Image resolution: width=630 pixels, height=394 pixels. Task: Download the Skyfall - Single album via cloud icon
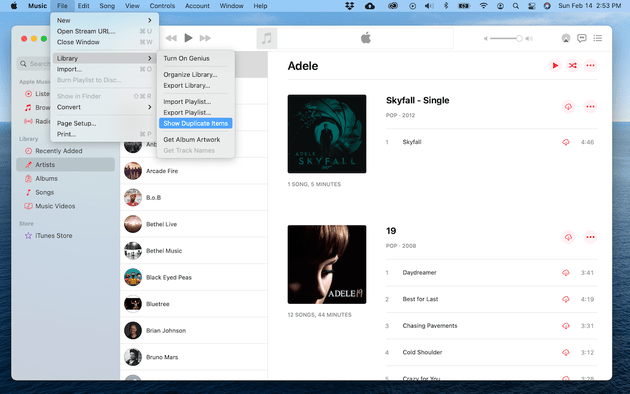click(x=568, y=107)
